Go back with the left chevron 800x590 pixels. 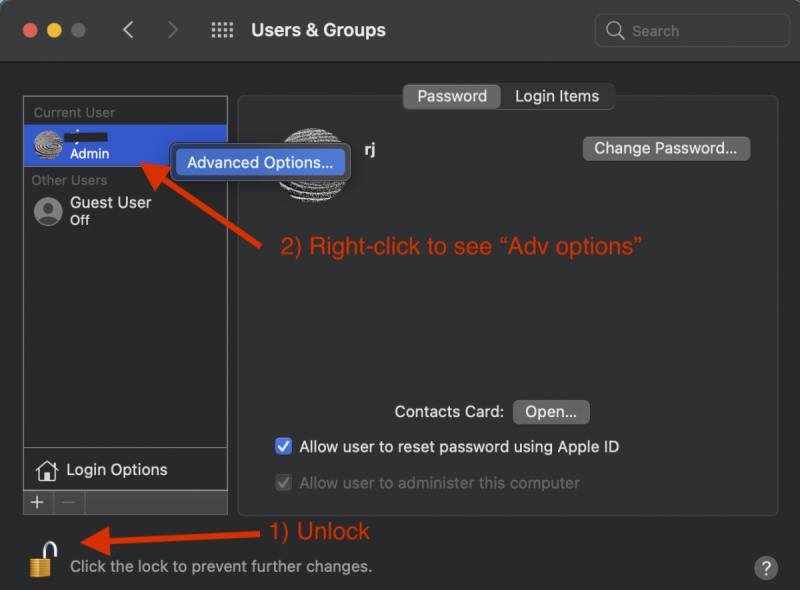128,30
